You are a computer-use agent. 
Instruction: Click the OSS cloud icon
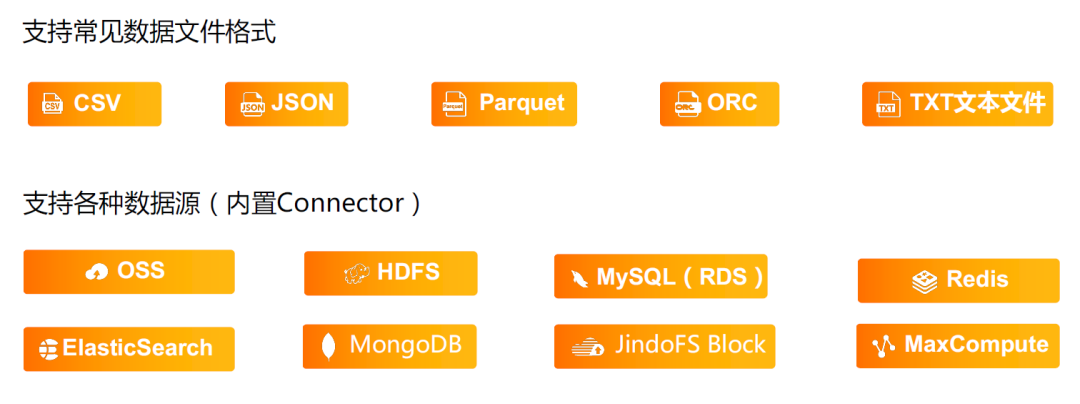[x=96, y=272]
